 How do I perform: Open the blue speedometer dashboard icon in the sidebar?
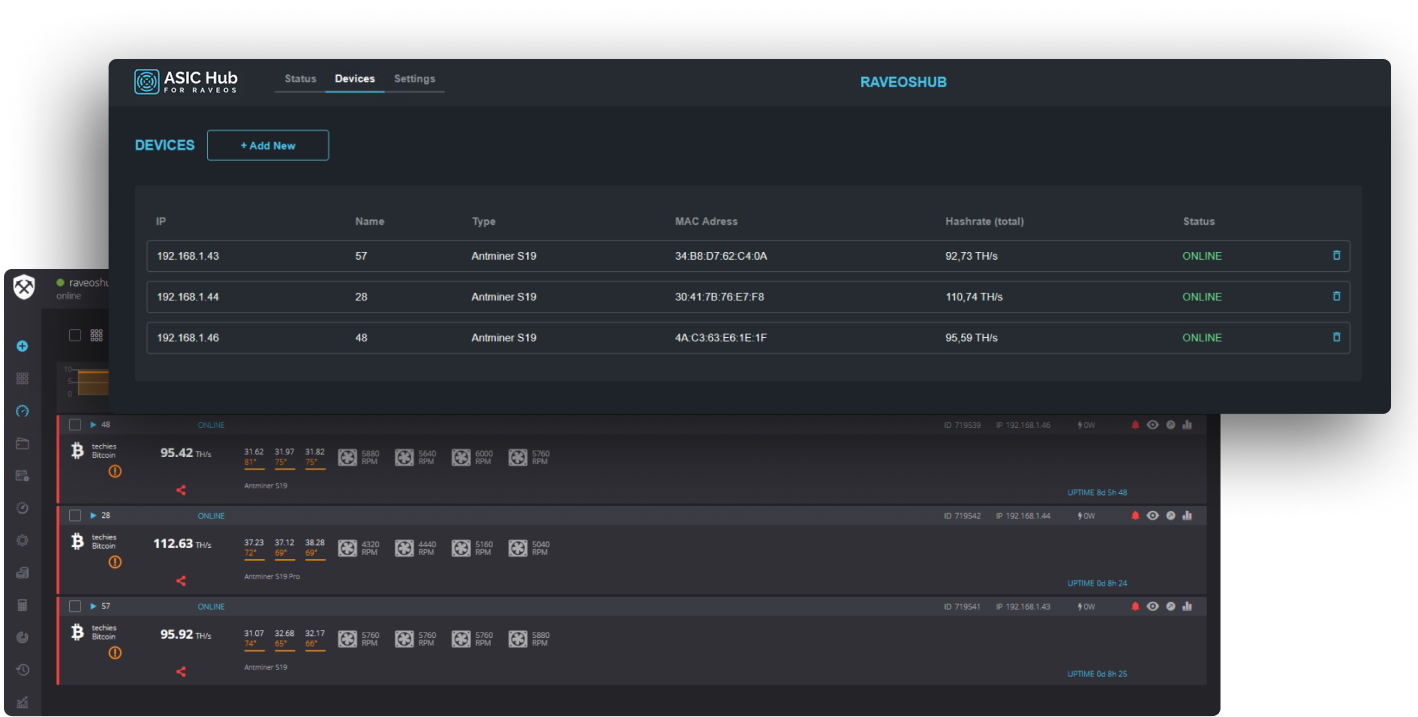tap(23, 411)
